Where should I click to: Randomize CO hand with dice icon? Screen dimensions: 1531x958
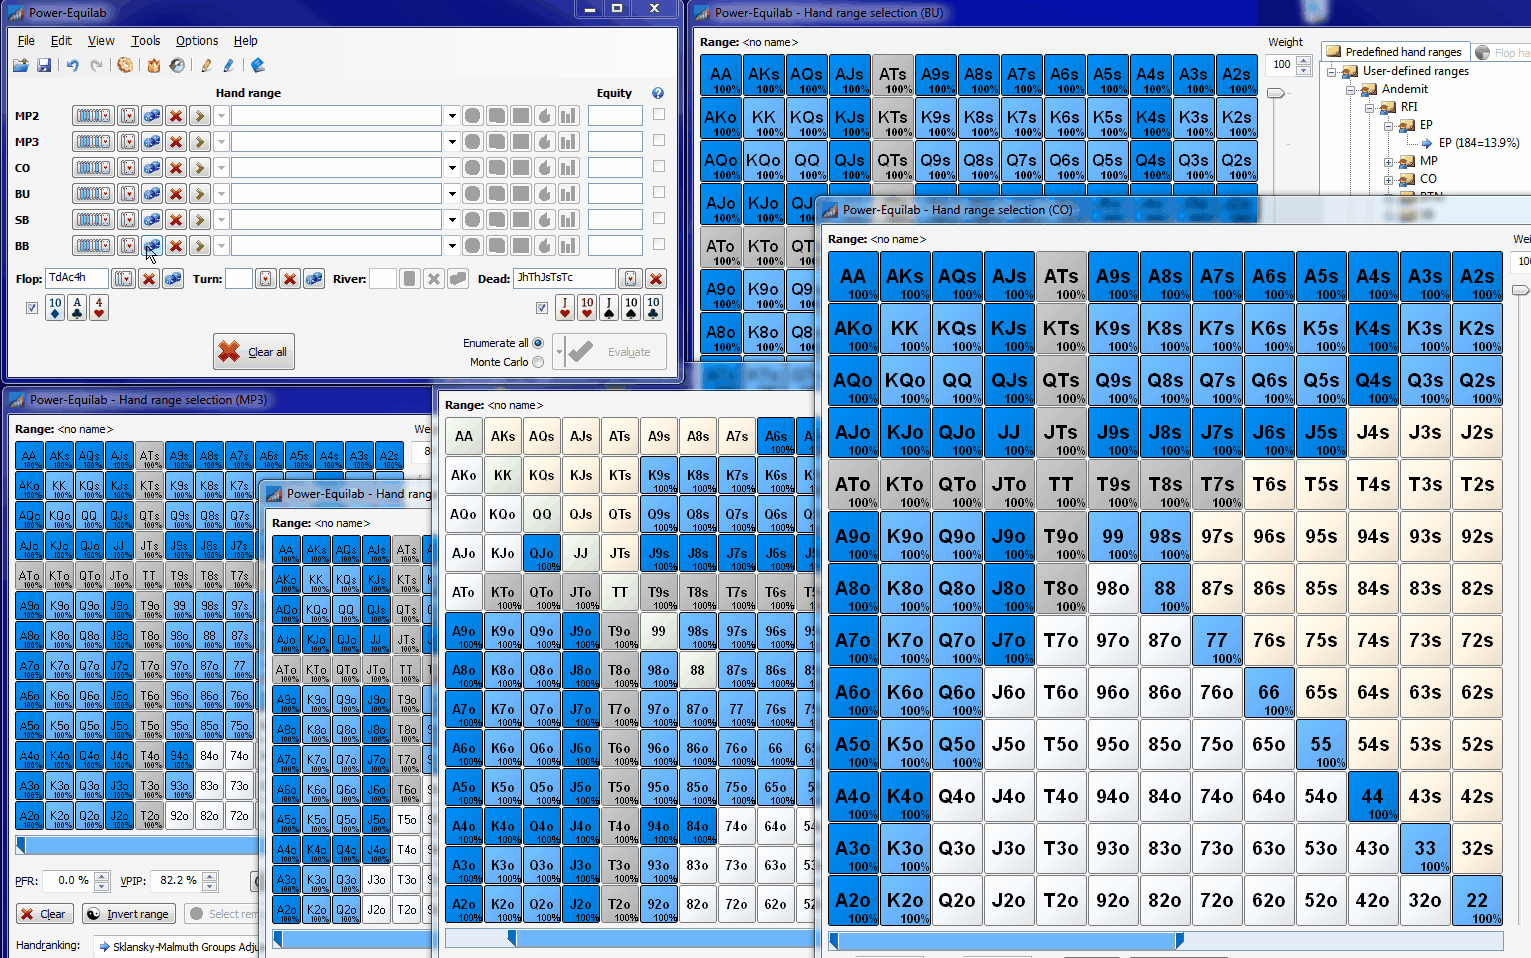point(152,168)
